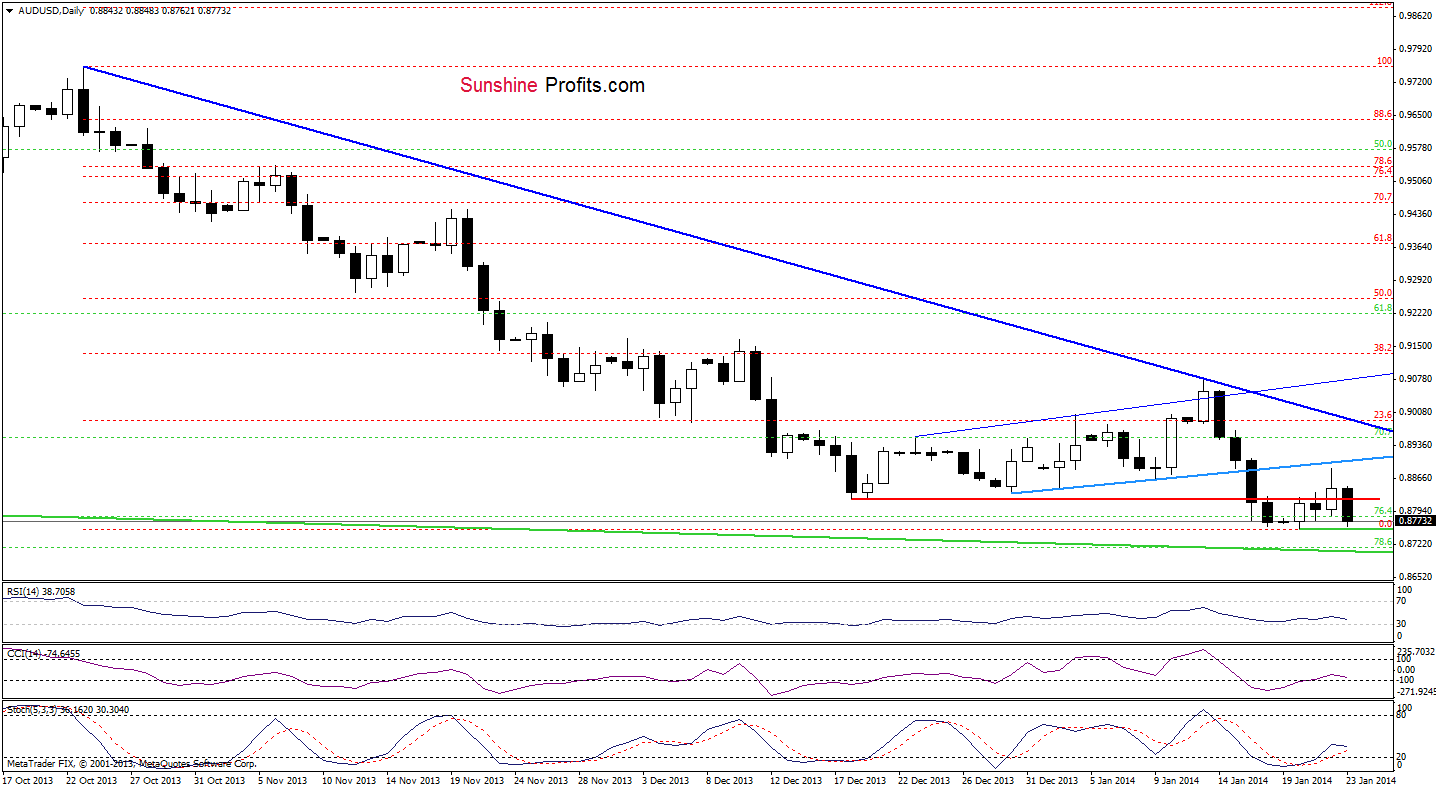
Task: Click price axis value 0.86520
Action: [x=1415, y=577]
